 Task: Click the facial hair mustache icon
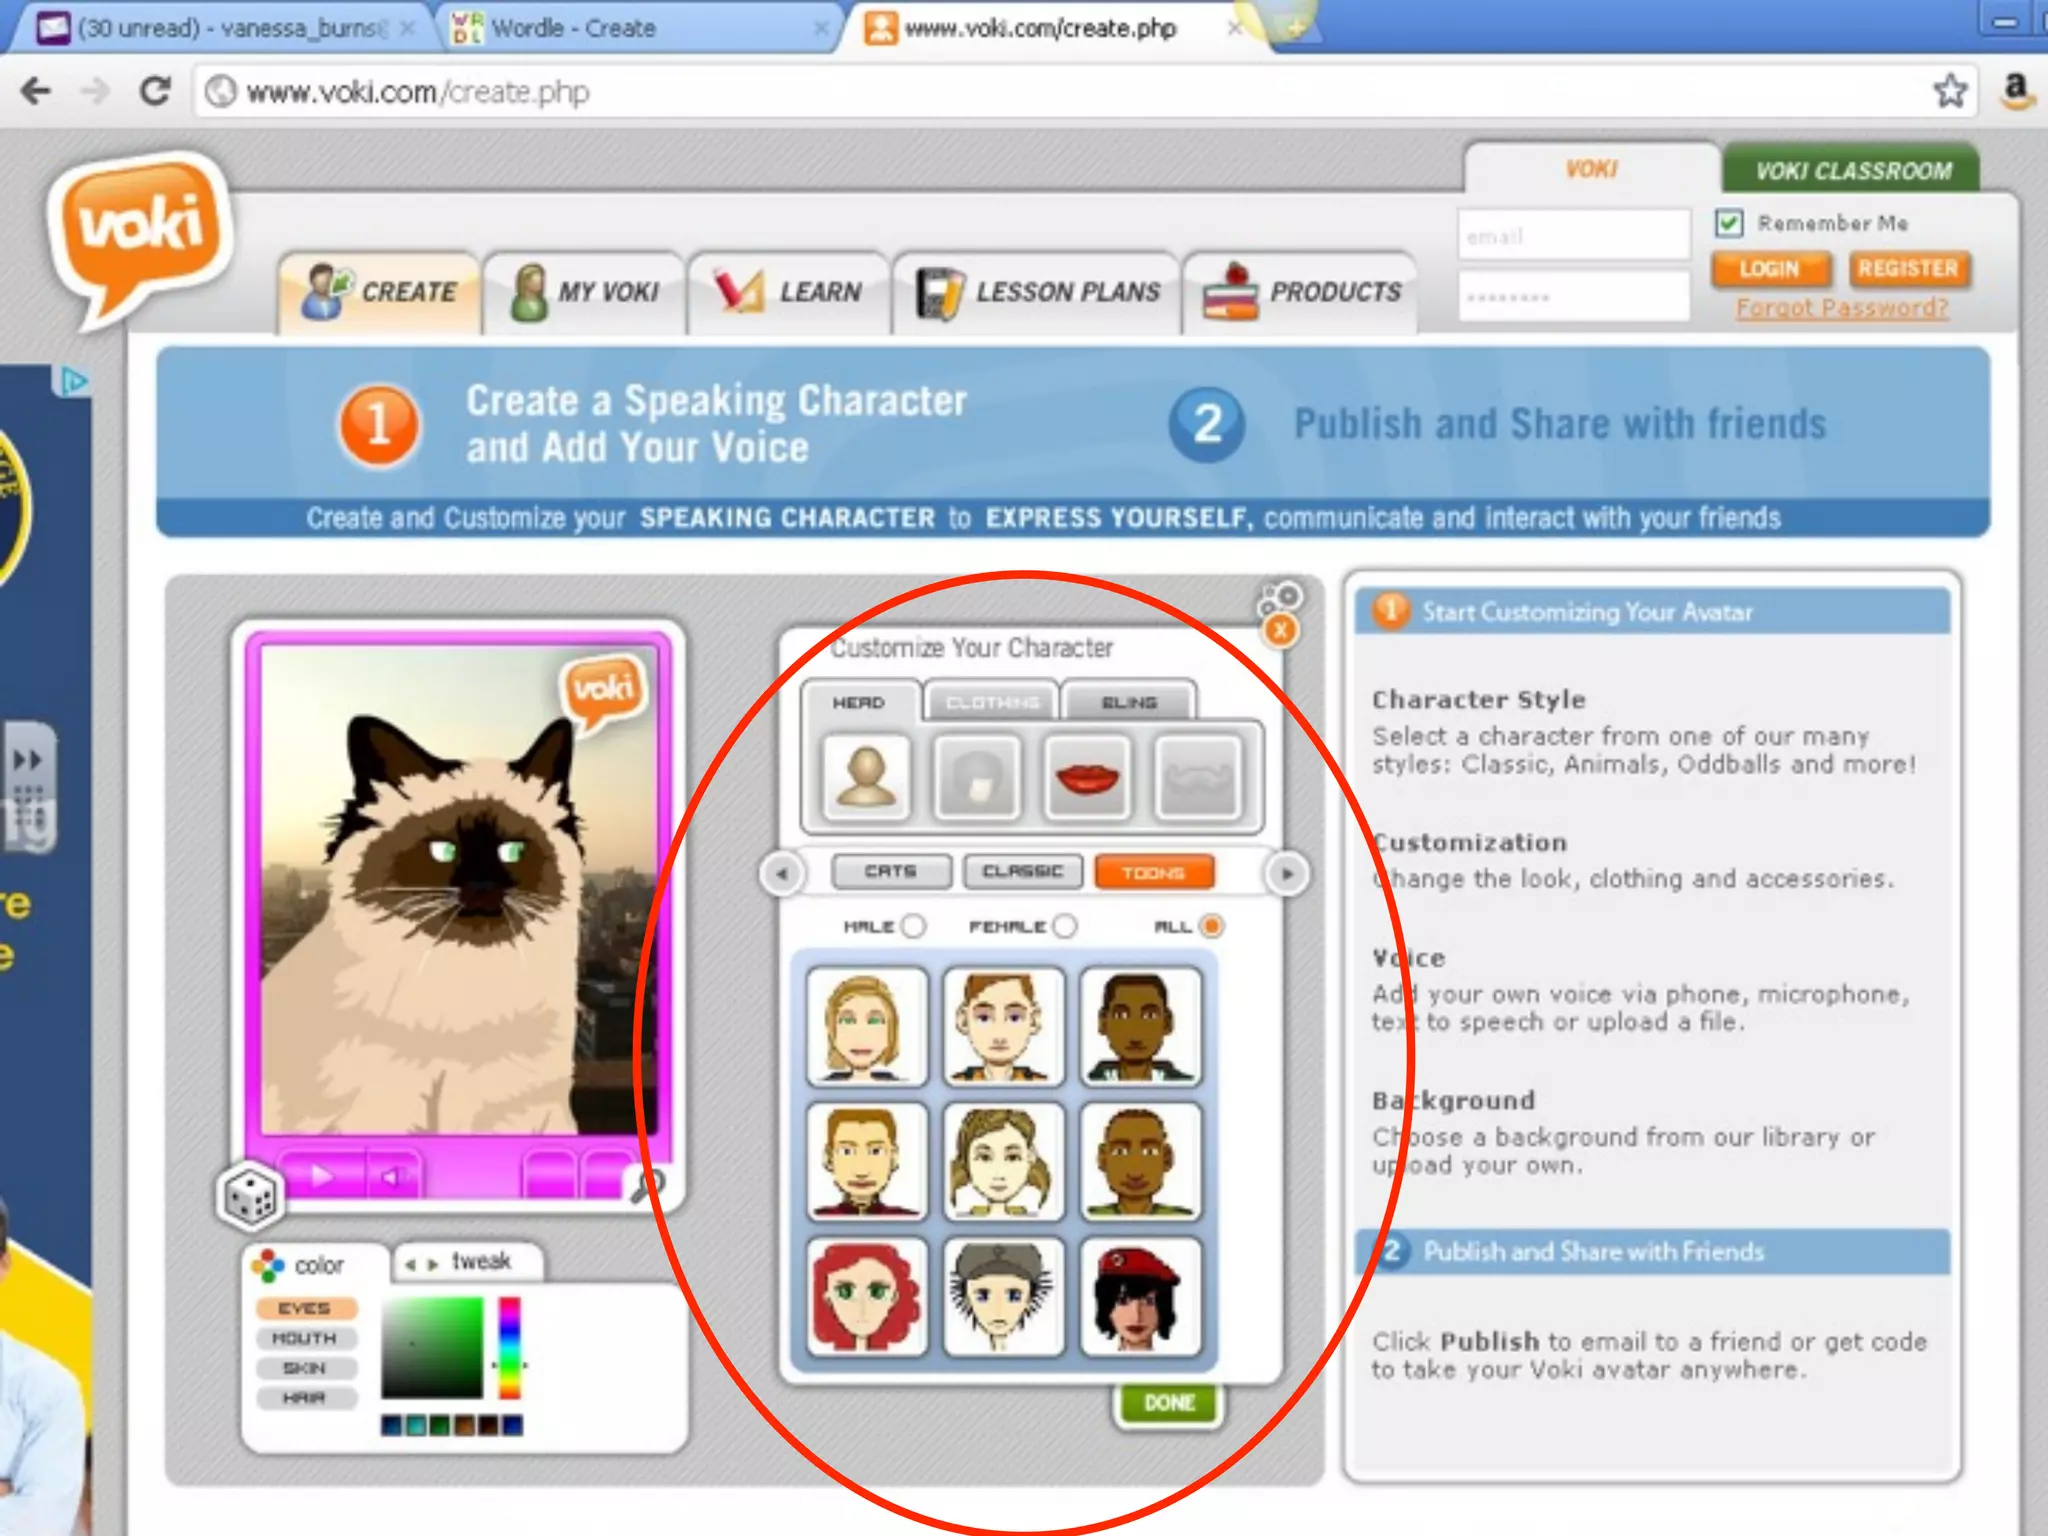(1198, 777)
